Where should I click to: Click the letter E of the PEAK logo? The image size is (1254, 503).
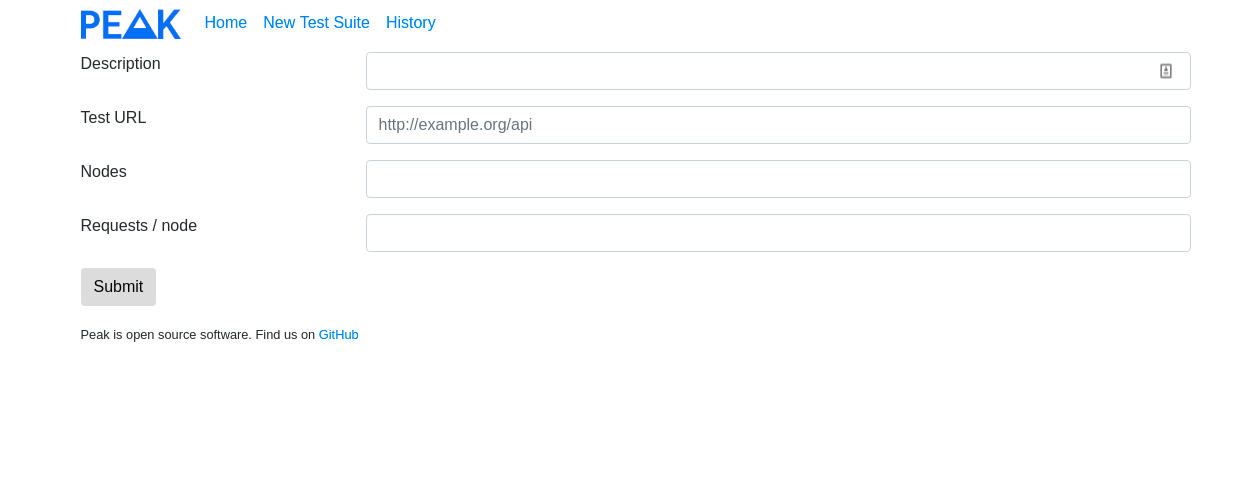click(x=112, y=24)
